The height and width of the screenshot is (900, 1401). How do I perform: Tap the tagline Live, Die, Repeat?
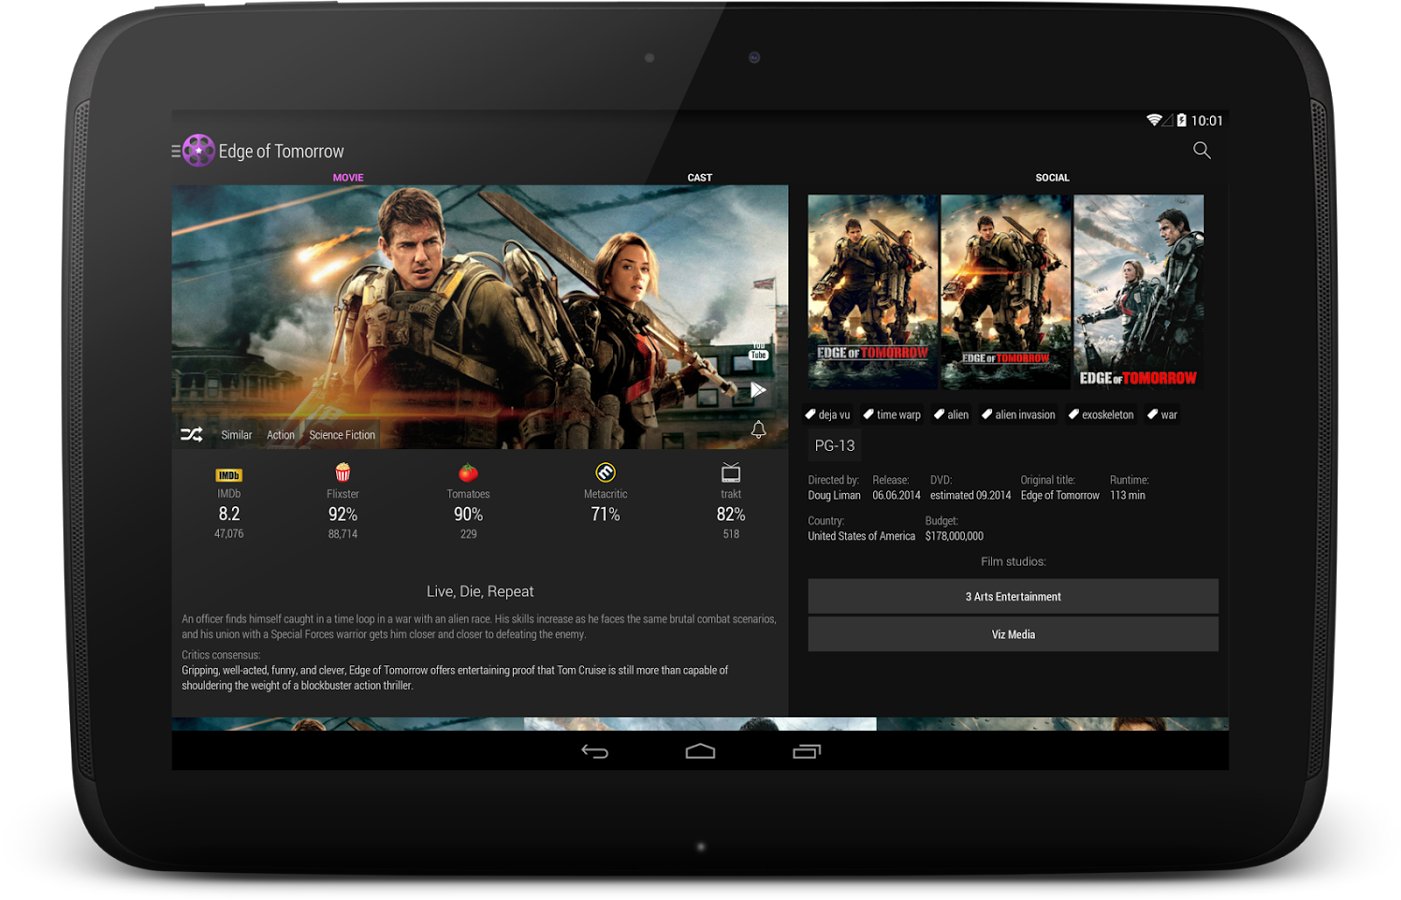[480, 591]
